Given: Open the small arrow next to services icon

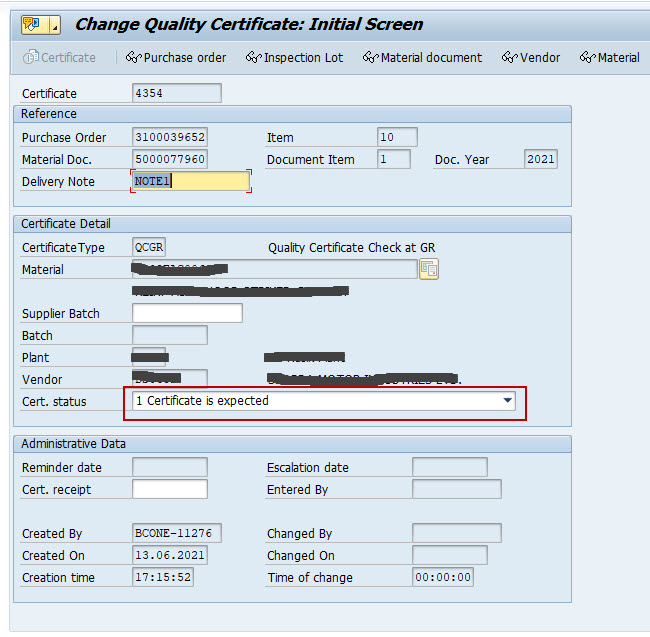Looking at the screenshot, I should click(x=55, y=25).
